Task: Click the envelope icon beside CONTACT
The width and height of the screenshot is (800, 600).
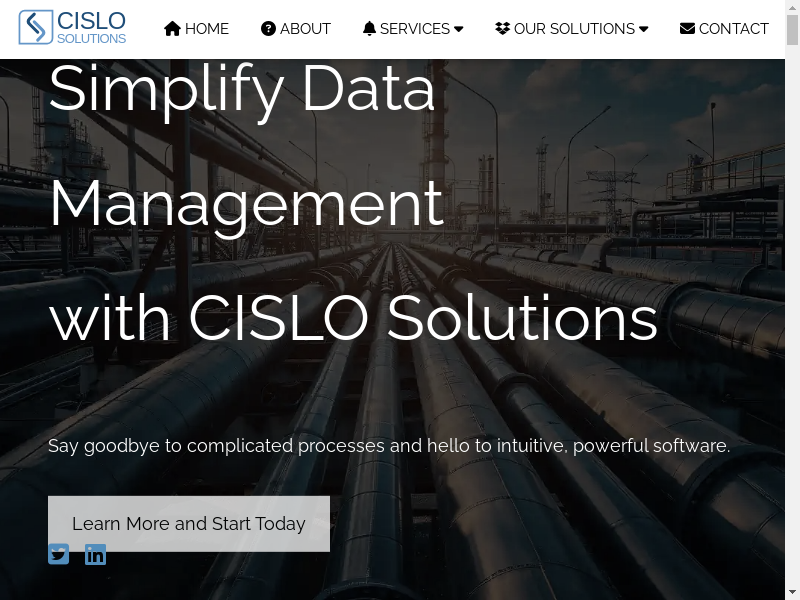Action: point(687,29)
